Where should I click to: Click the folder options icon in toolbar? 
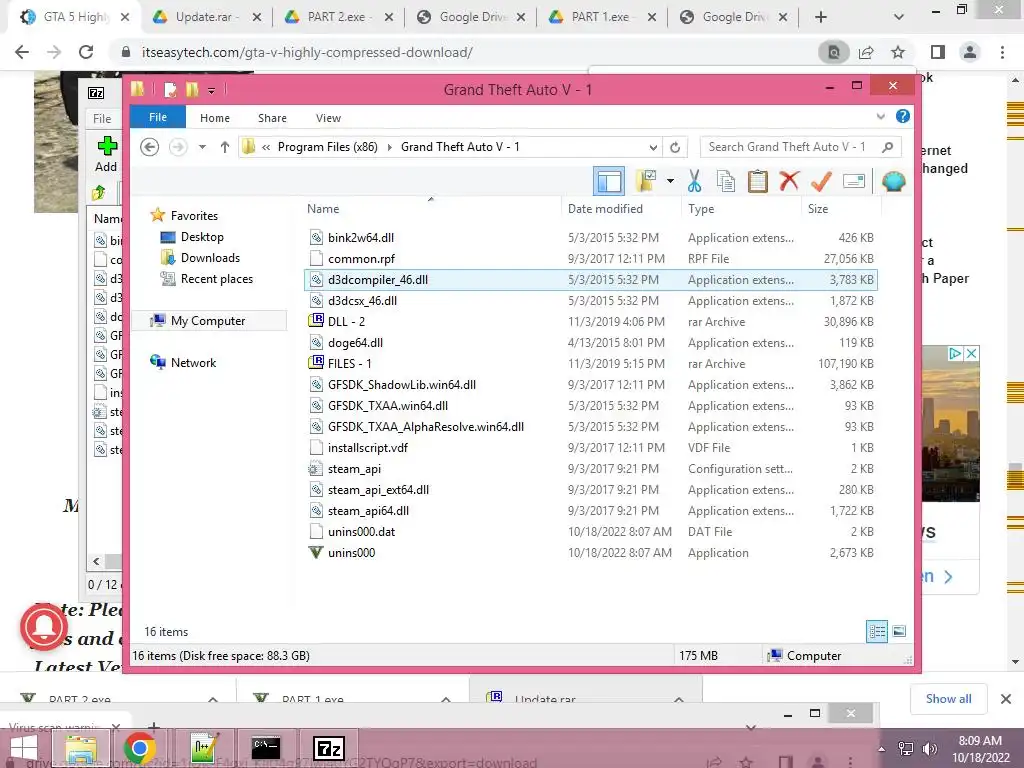tap(645, 181)
